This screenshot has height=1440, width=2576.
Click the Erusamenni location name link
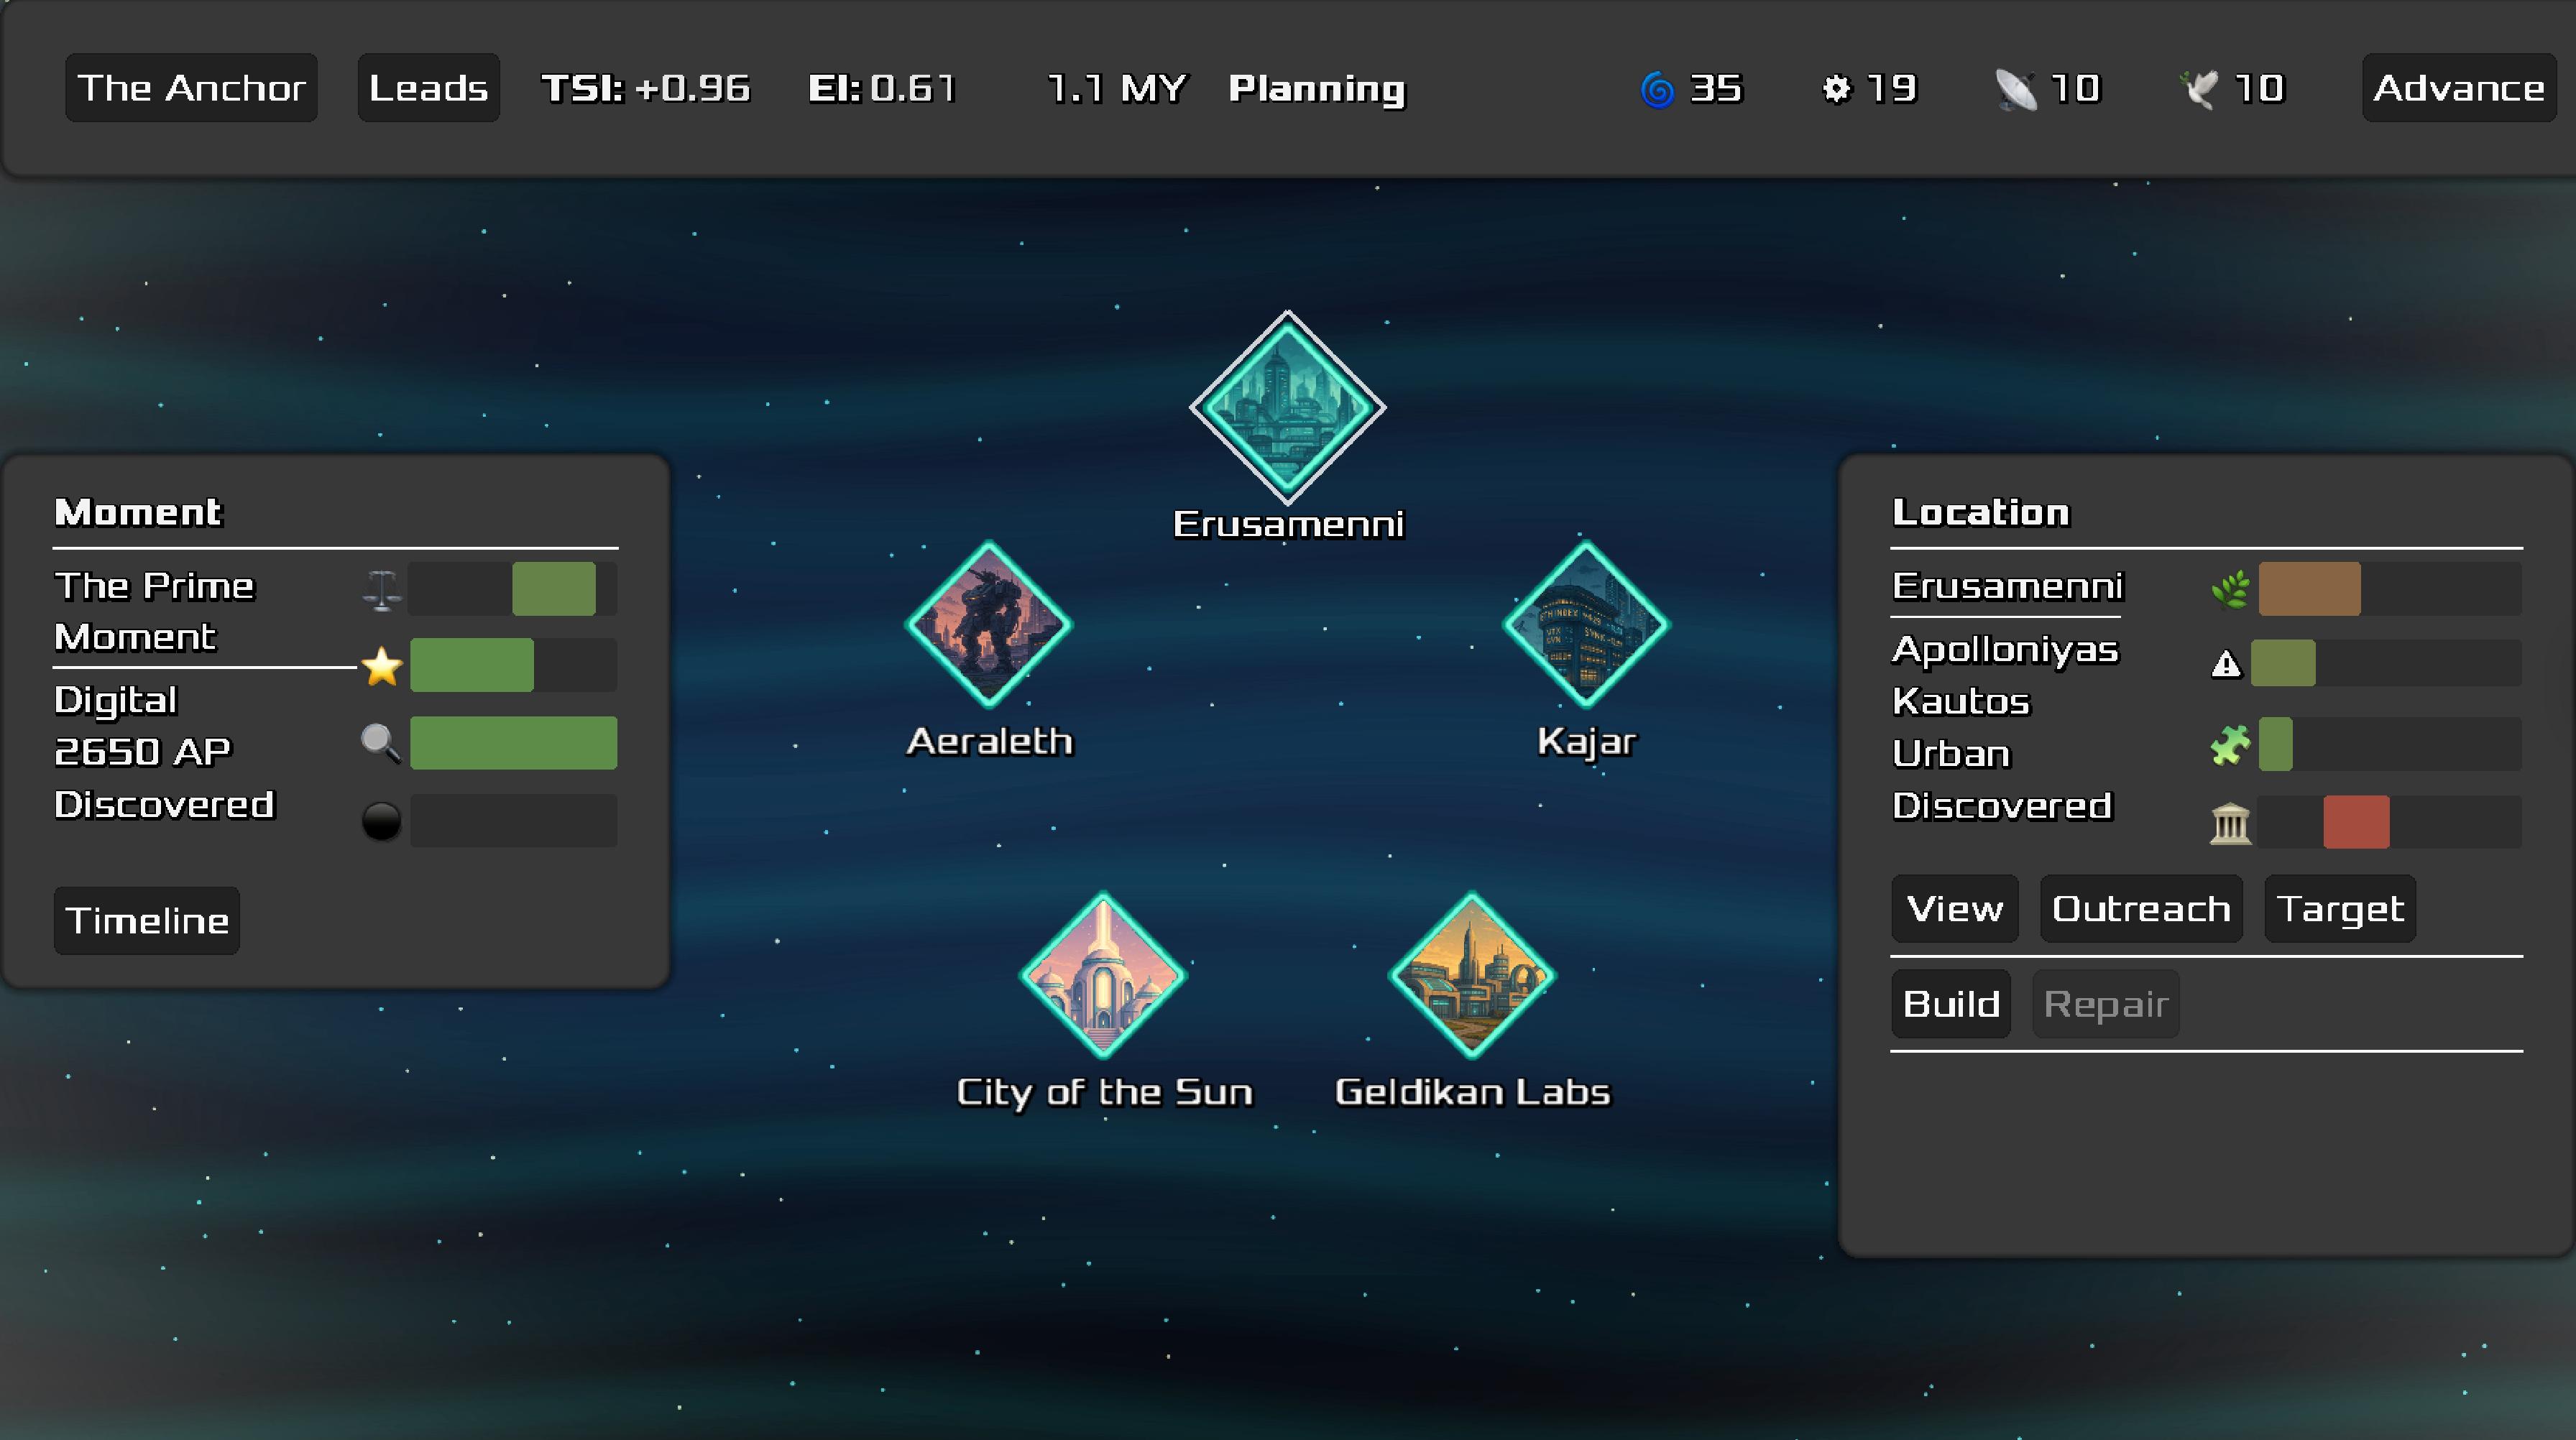point(2006,586)
